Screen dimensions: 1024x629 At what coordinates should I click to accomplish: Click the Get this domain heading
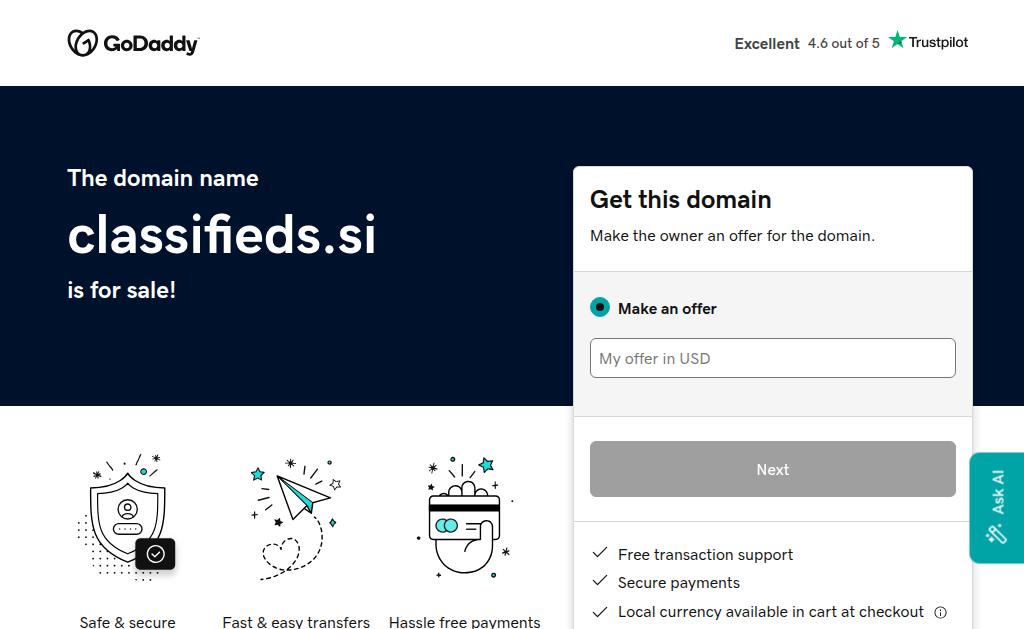(x=680, y=199)
